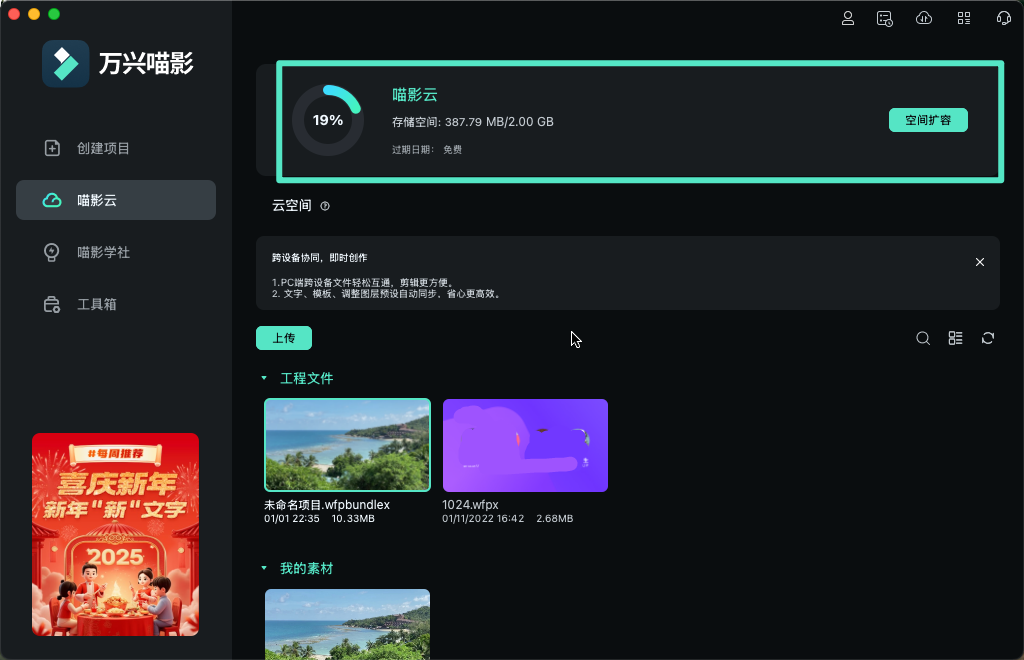Collapse the 工程文件 section
1024x660 pixels.
click(263, 378)
